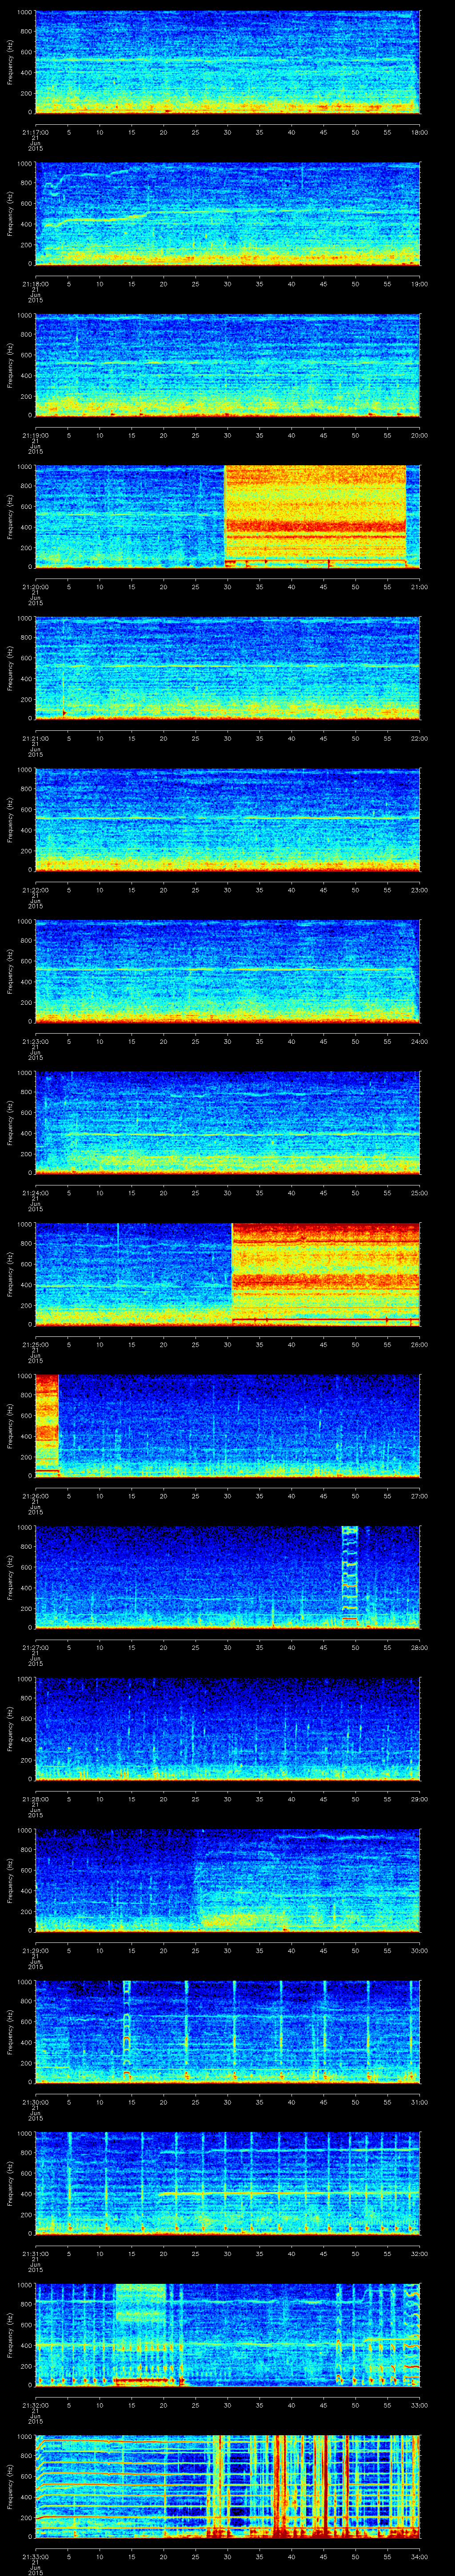Viewport: 455px width, 2576px height.
Task: Click the '34:00' end time label
Action: click(419, 2555)
